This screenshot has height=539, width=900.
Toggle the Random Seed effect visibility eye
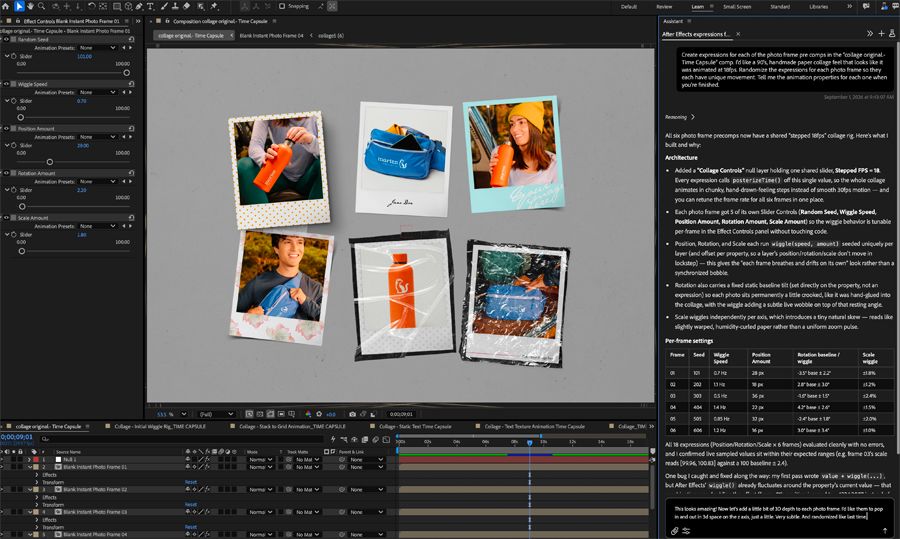pyautogui.click(x=6, y=40)
